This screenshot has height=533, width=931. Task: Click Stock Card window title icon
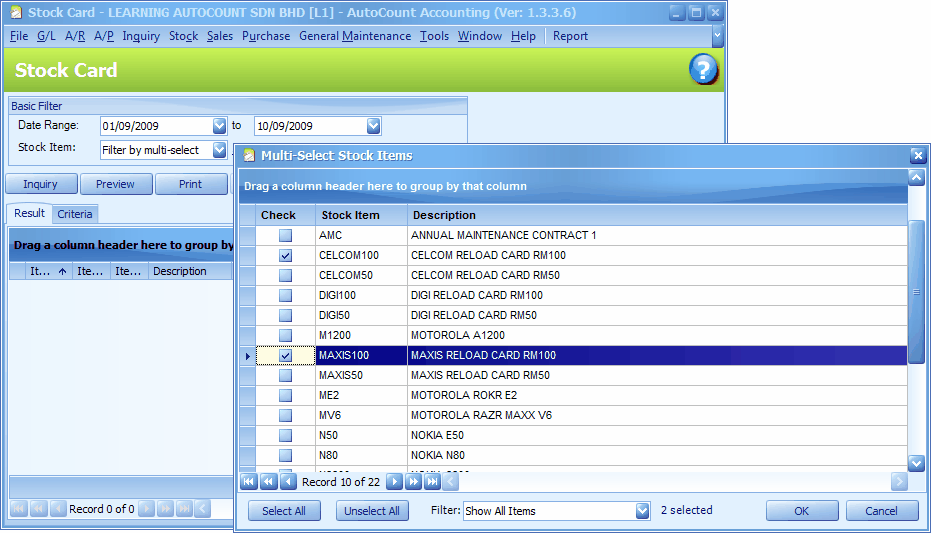pos(15,12)
